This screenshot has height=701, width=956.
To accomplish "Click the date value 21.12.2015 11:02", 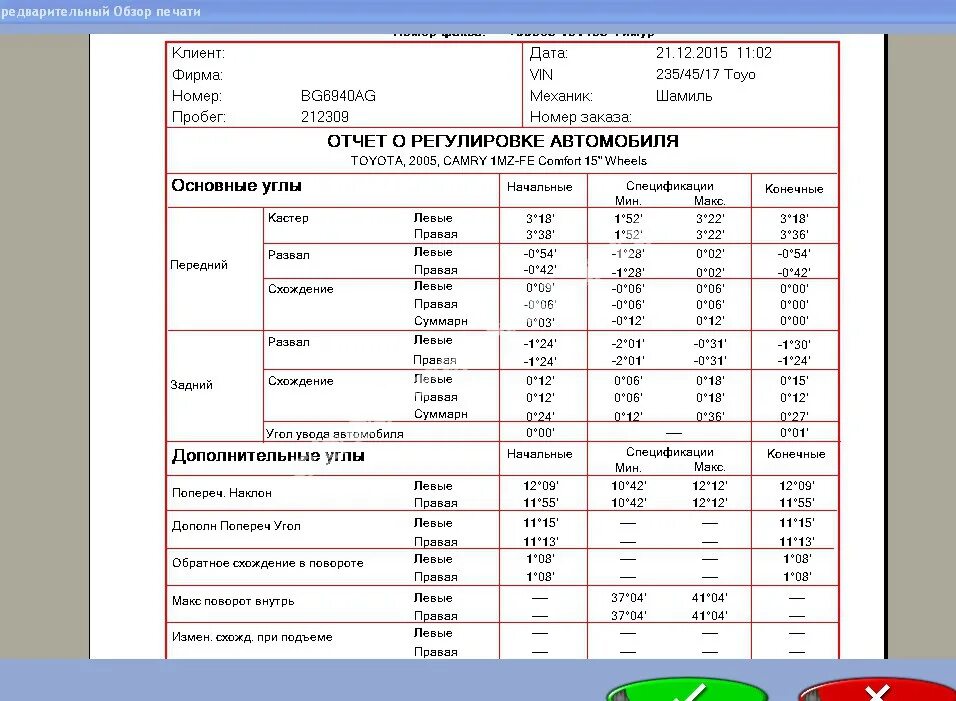I will pos(714,53).
